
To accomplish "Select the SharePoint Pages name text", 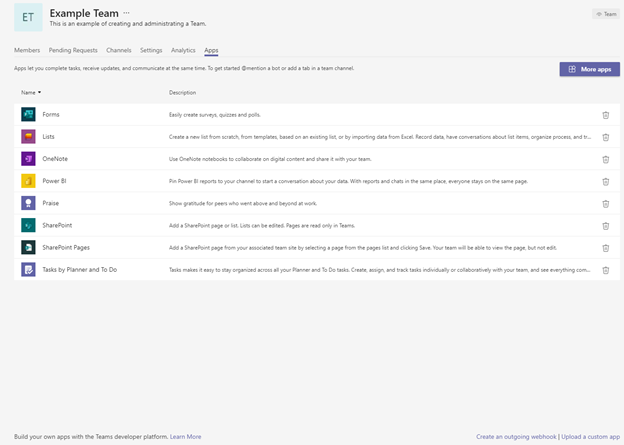I will tap(66, 247).
